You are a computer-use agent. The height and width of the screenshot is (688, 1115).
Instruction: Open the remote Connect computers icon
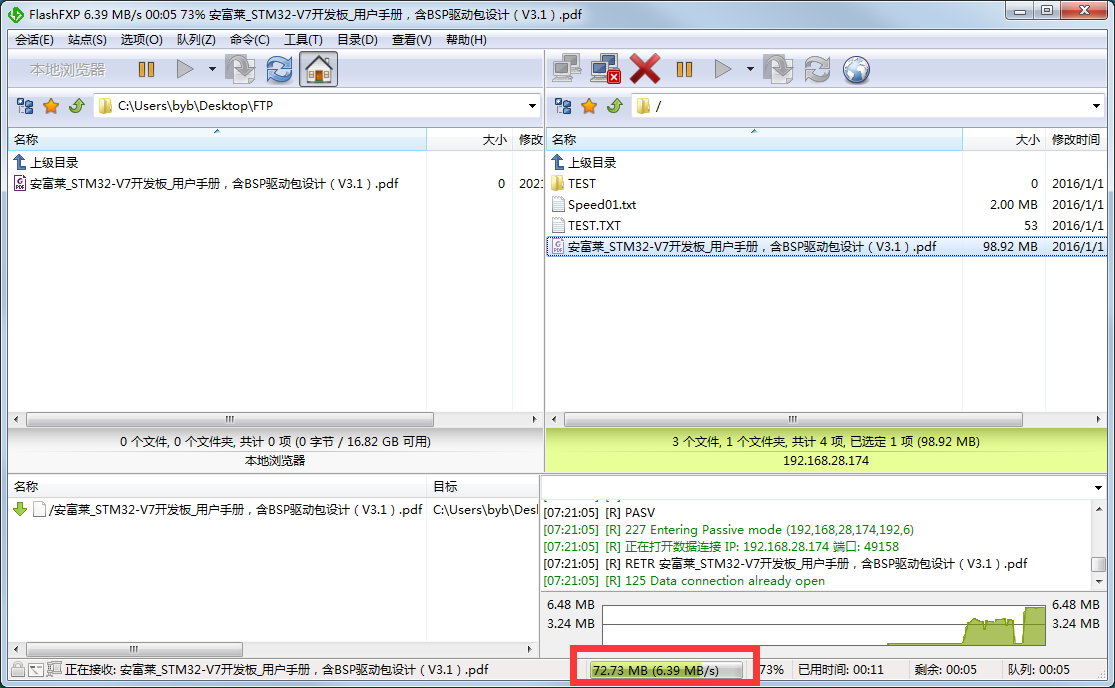tap(567, 69)
